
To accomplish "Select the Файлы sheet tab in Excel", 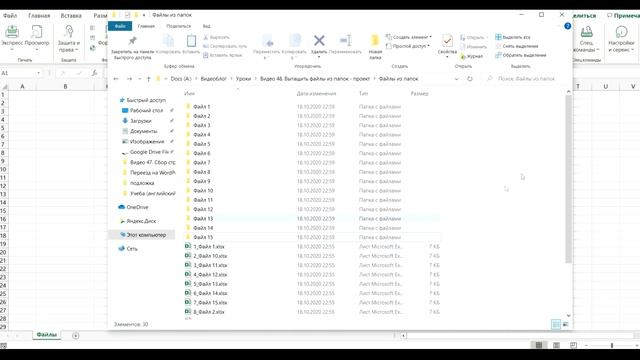I will [47, 335].
